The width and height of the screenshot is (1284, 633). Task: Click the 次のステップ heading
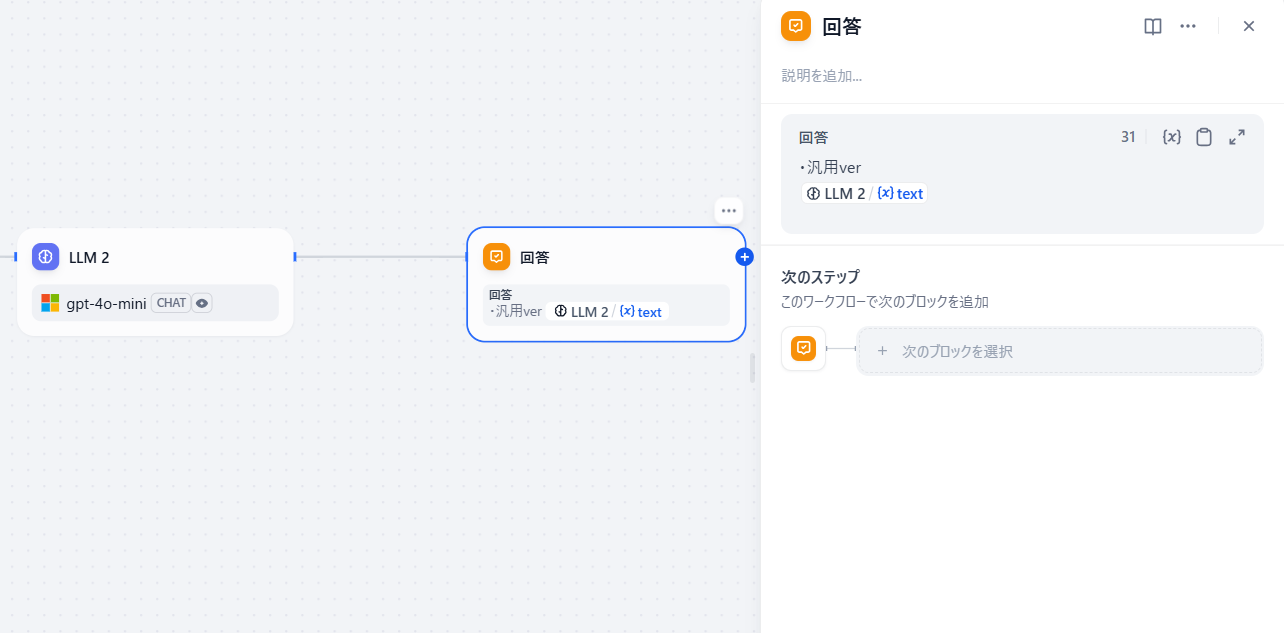click(820, 277)
